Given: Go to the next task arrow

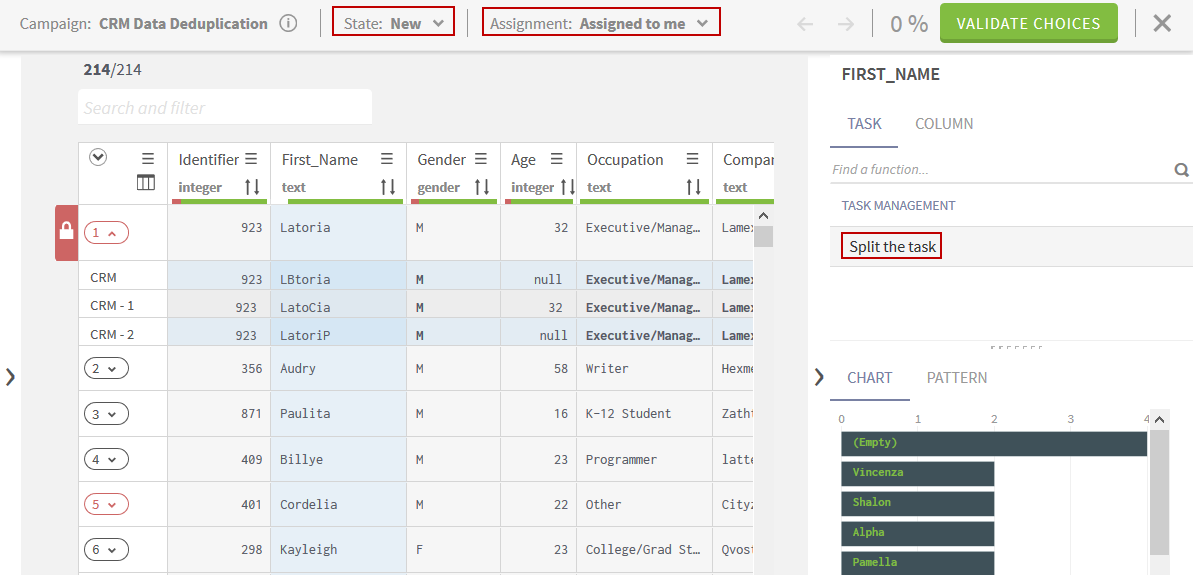Looking at the screenshot, I should coord(846,24).
